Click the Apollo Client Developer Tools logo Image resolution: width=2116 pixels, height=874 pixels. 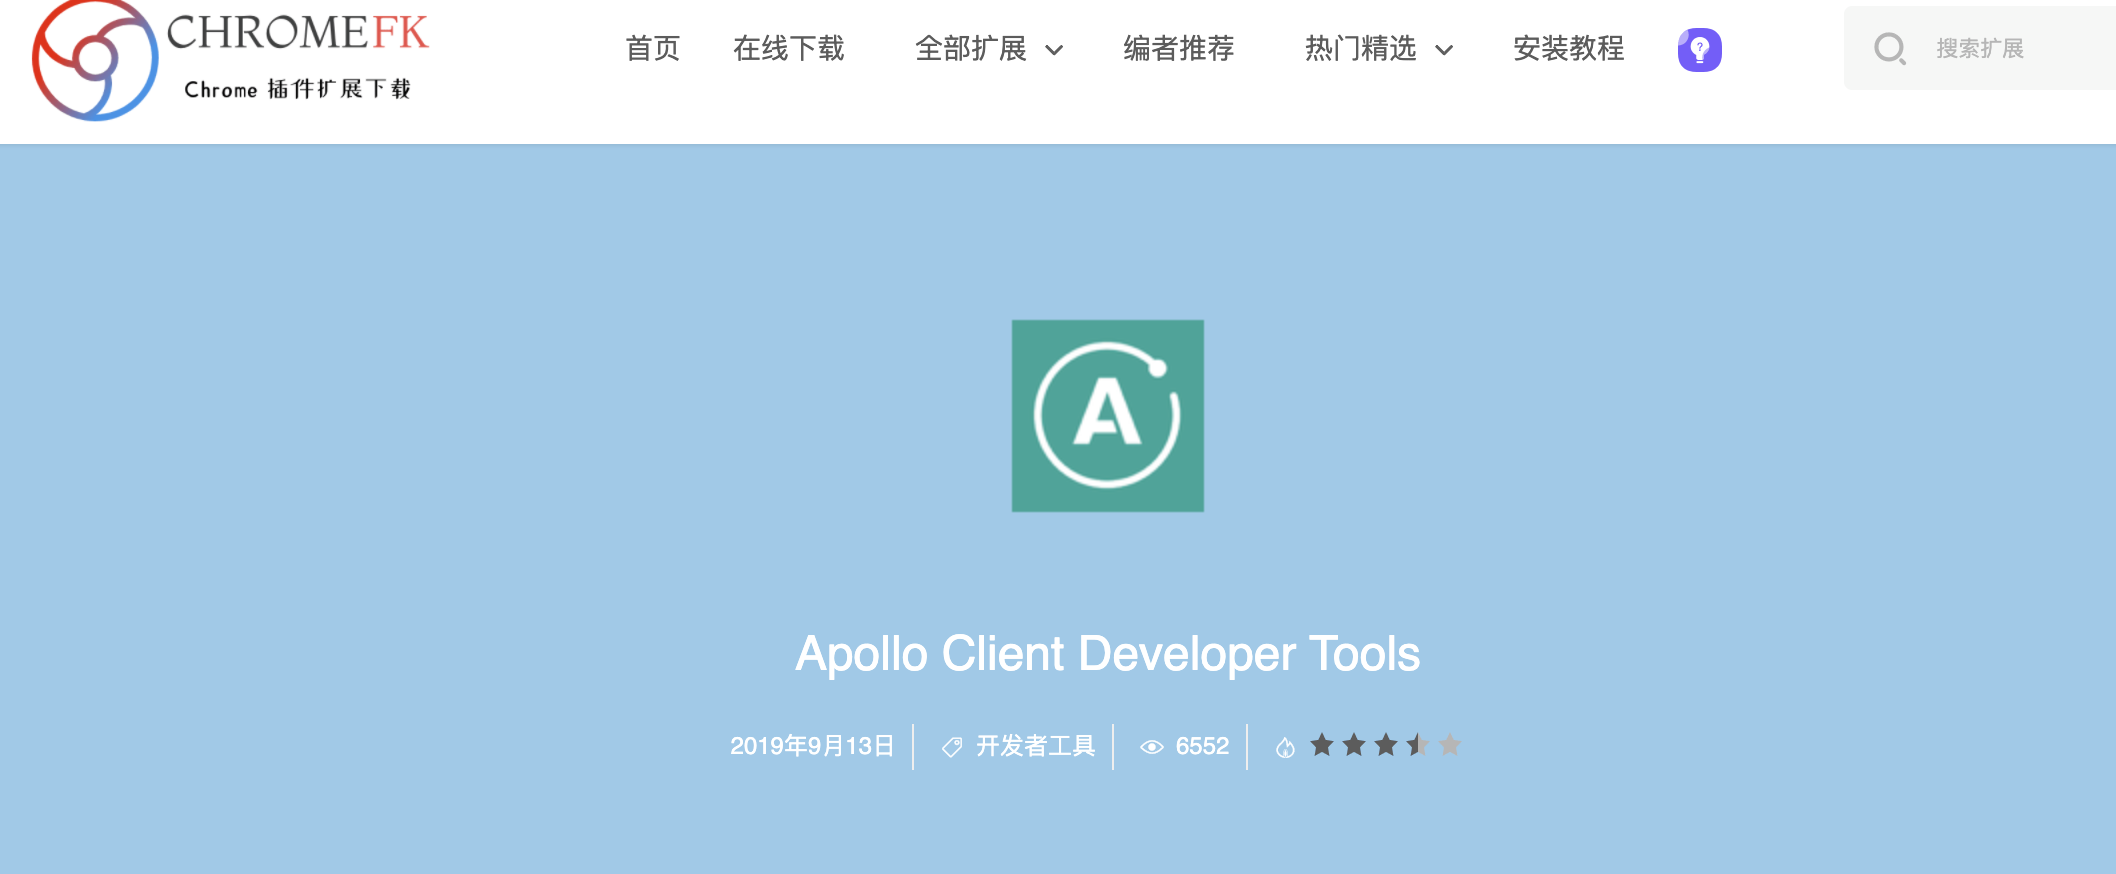click(x=1108, y=416)
